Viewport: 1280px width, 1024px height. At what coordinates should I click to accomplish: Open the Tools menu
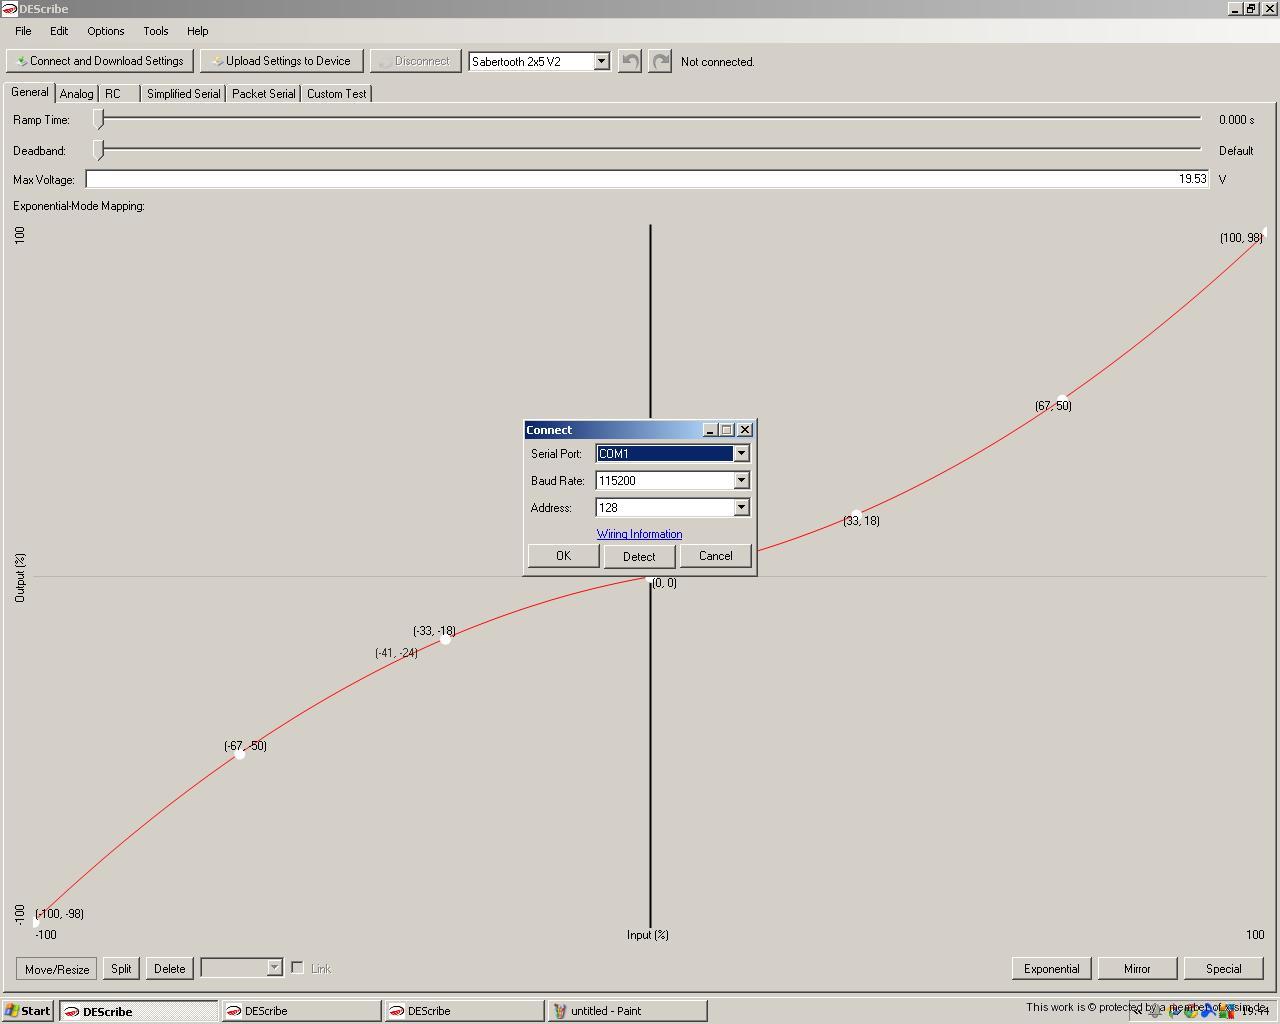(155, 31)
